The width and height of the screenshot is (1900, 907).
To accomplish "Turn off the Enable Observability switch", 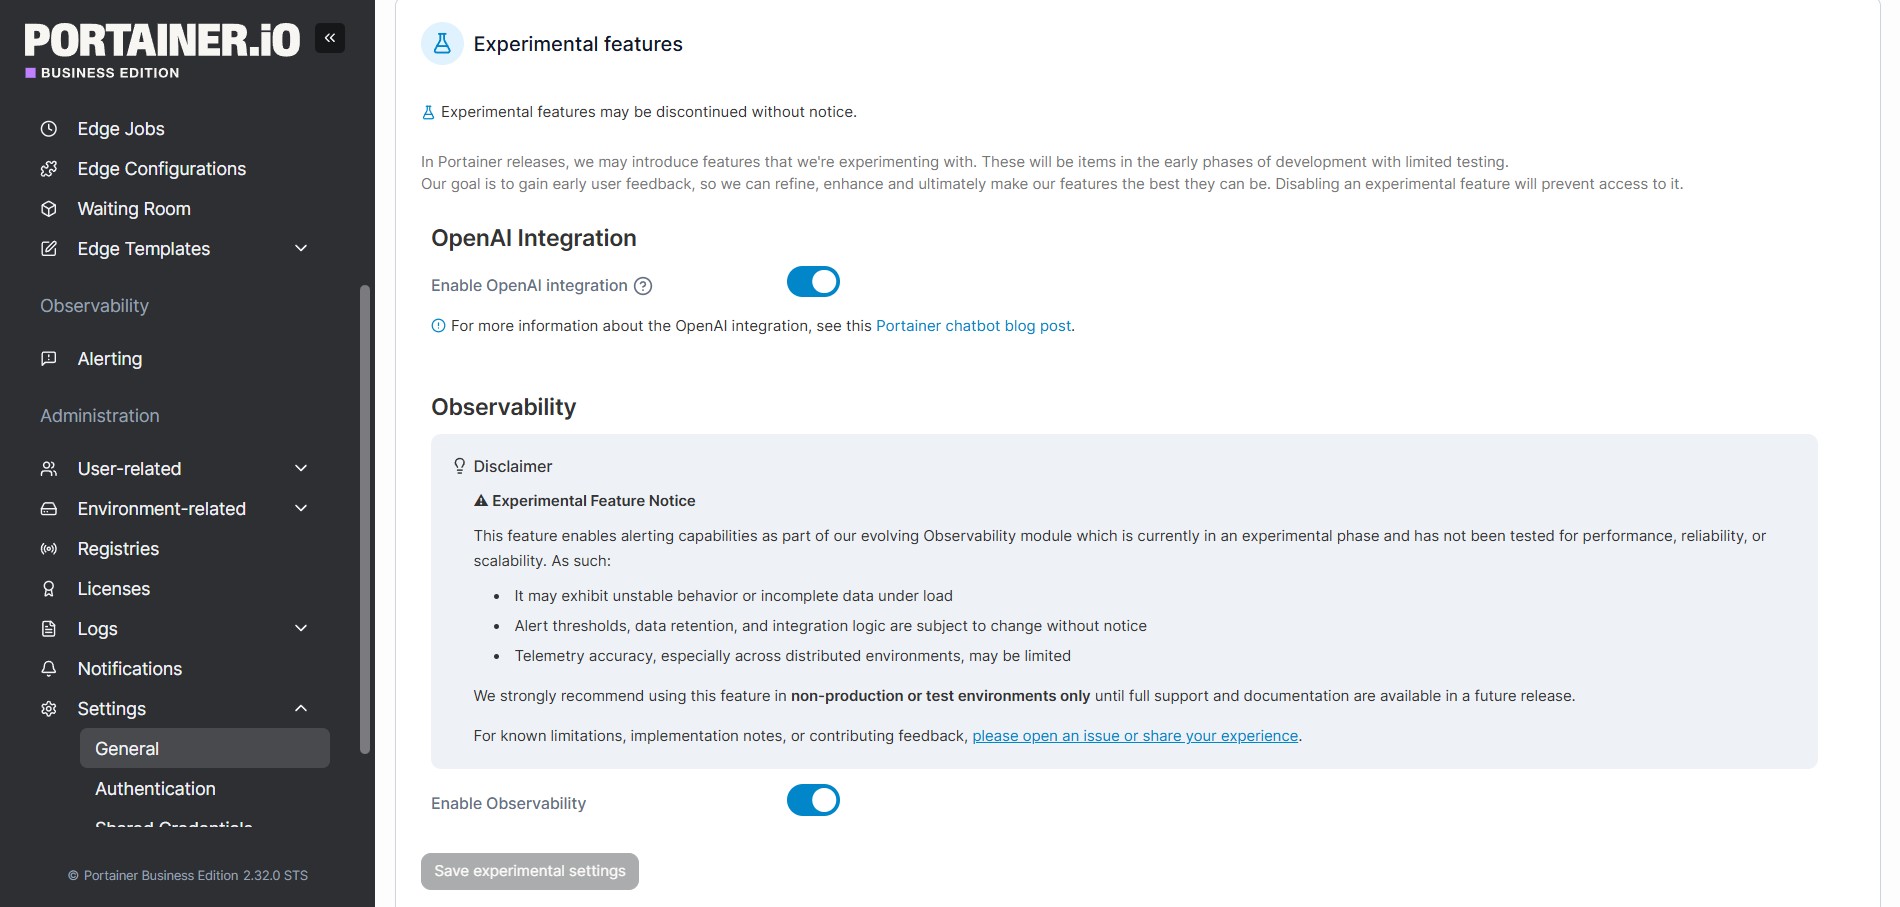I will click(x=813, y=800).
